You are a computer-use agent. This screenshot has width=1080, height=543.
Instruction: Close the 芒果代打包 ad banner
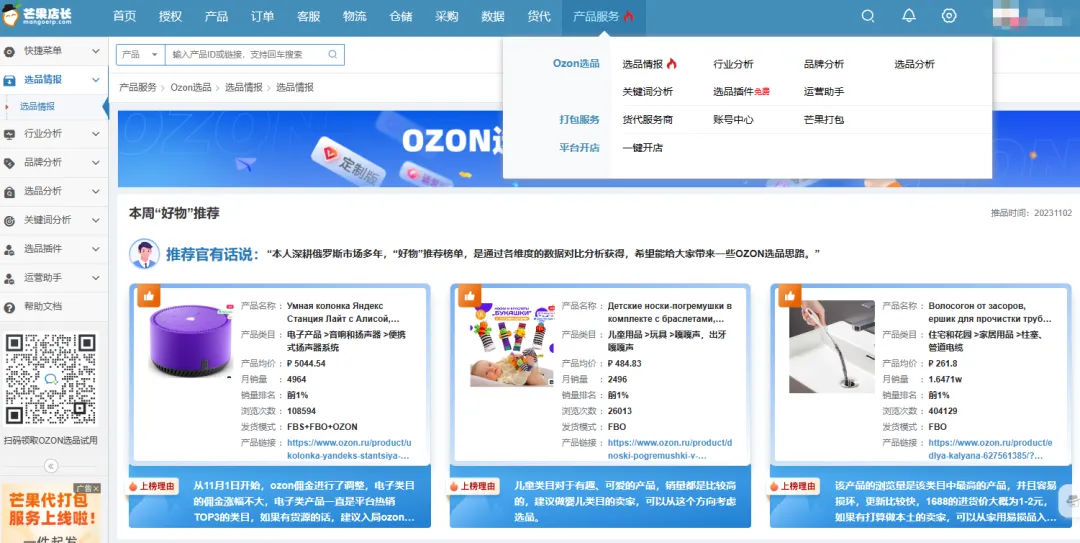coord(96,489)
